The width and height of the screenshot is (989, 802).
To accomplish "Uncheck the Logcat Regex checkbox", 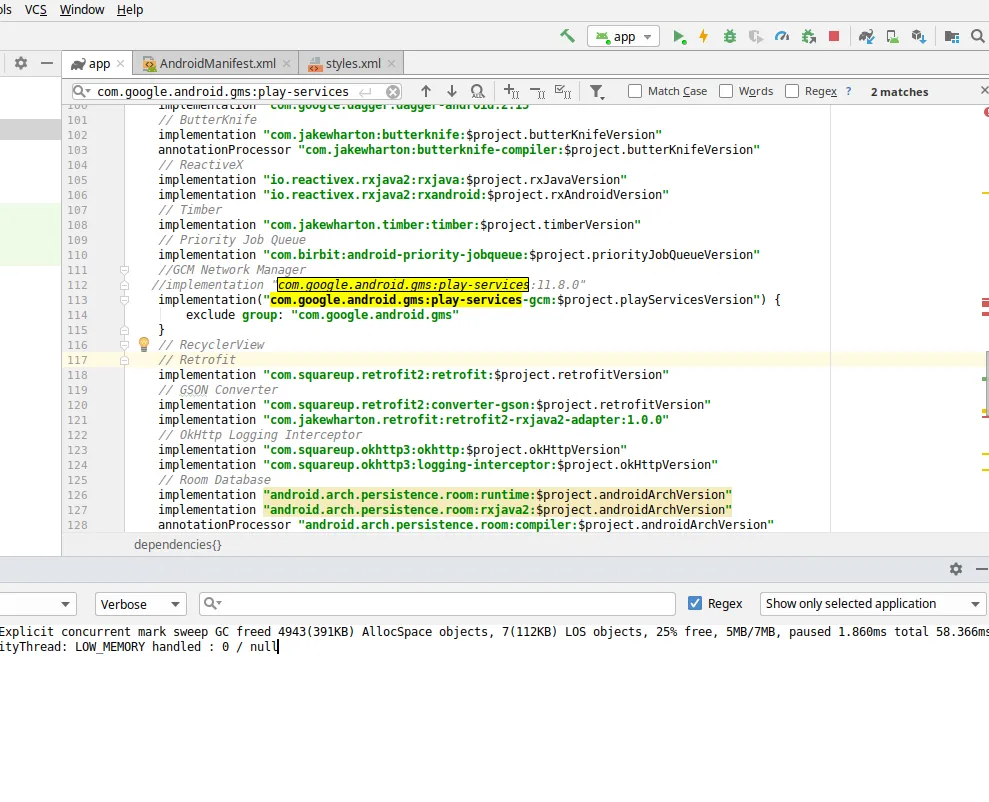I will [694, 603].
